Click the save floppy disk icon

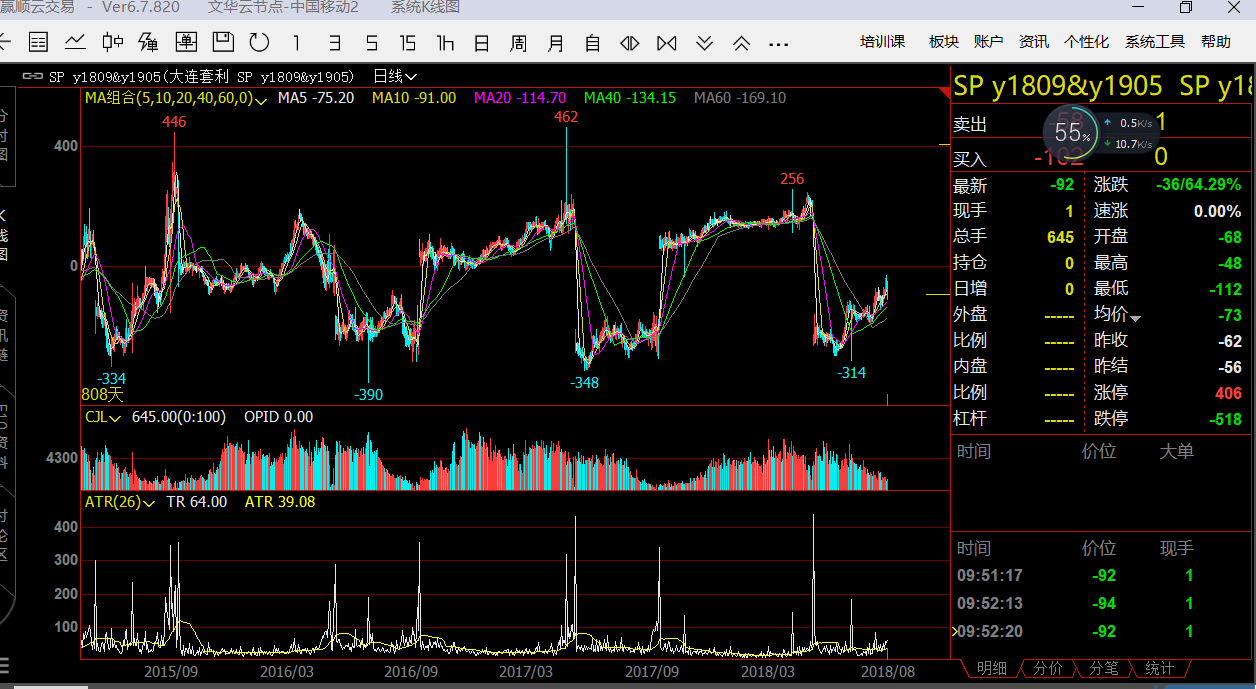tap(223, 42)
